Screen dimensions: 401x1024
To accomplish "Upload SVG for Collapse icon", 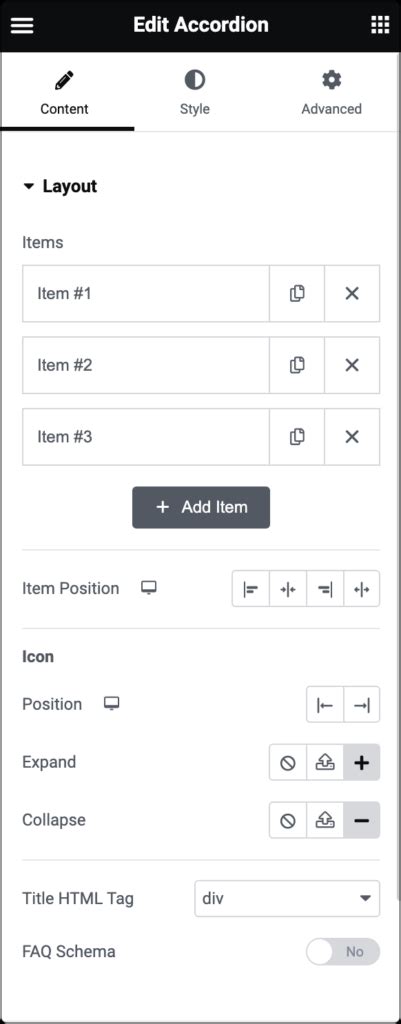I will [x=325, y=820].
